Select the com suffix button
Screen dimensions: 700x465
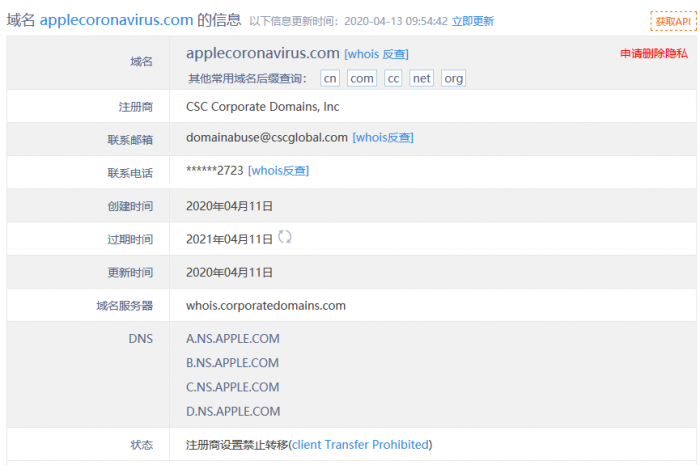tap(362, 79)
